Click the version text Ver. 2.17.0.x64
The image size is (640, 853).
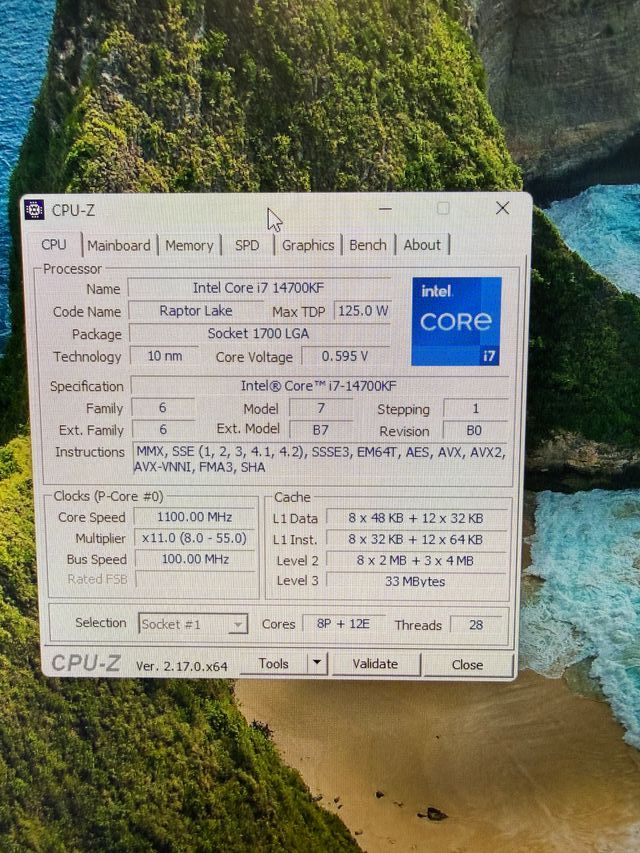coord(182,666)
